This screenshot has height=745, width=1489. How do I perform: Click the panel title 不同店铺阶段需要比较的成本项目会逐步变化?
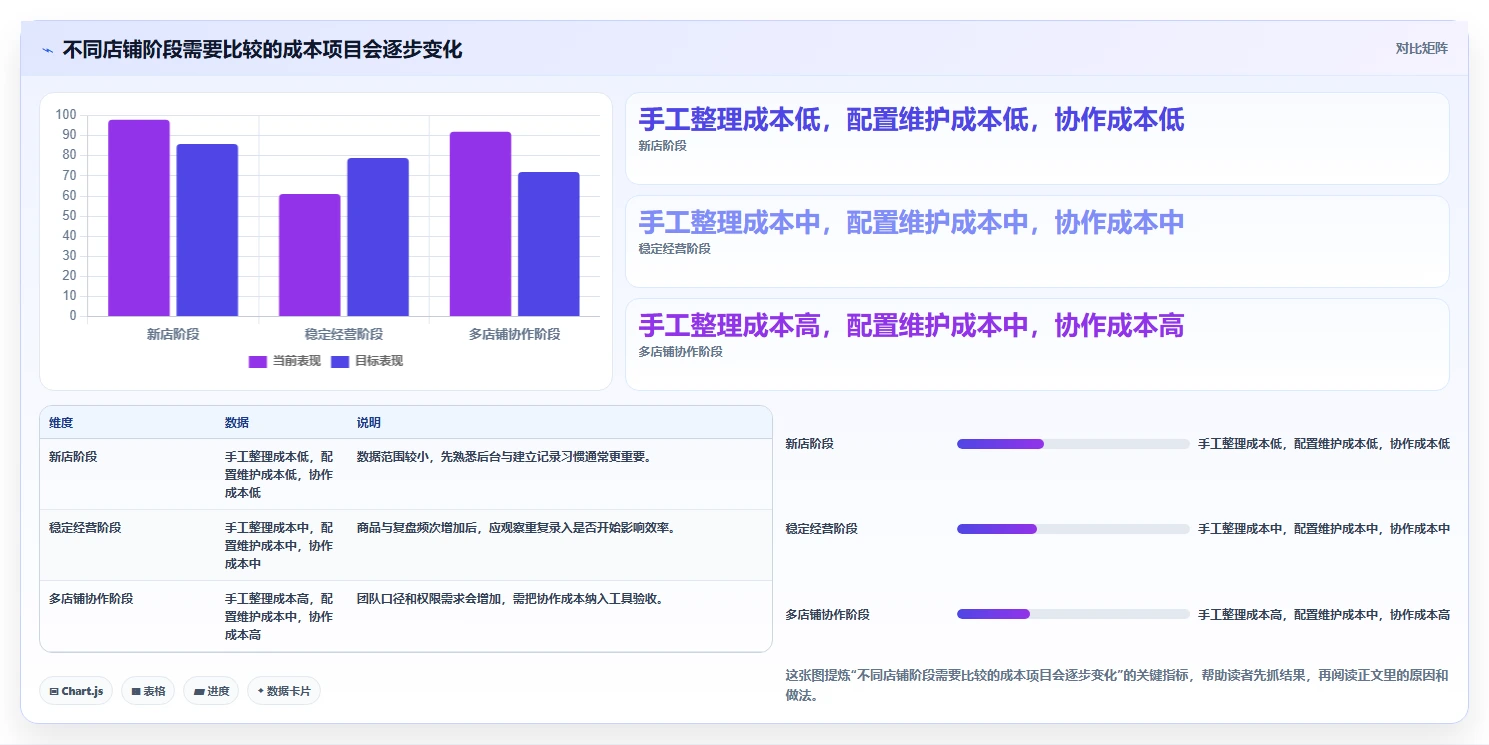tap(262, 50)
